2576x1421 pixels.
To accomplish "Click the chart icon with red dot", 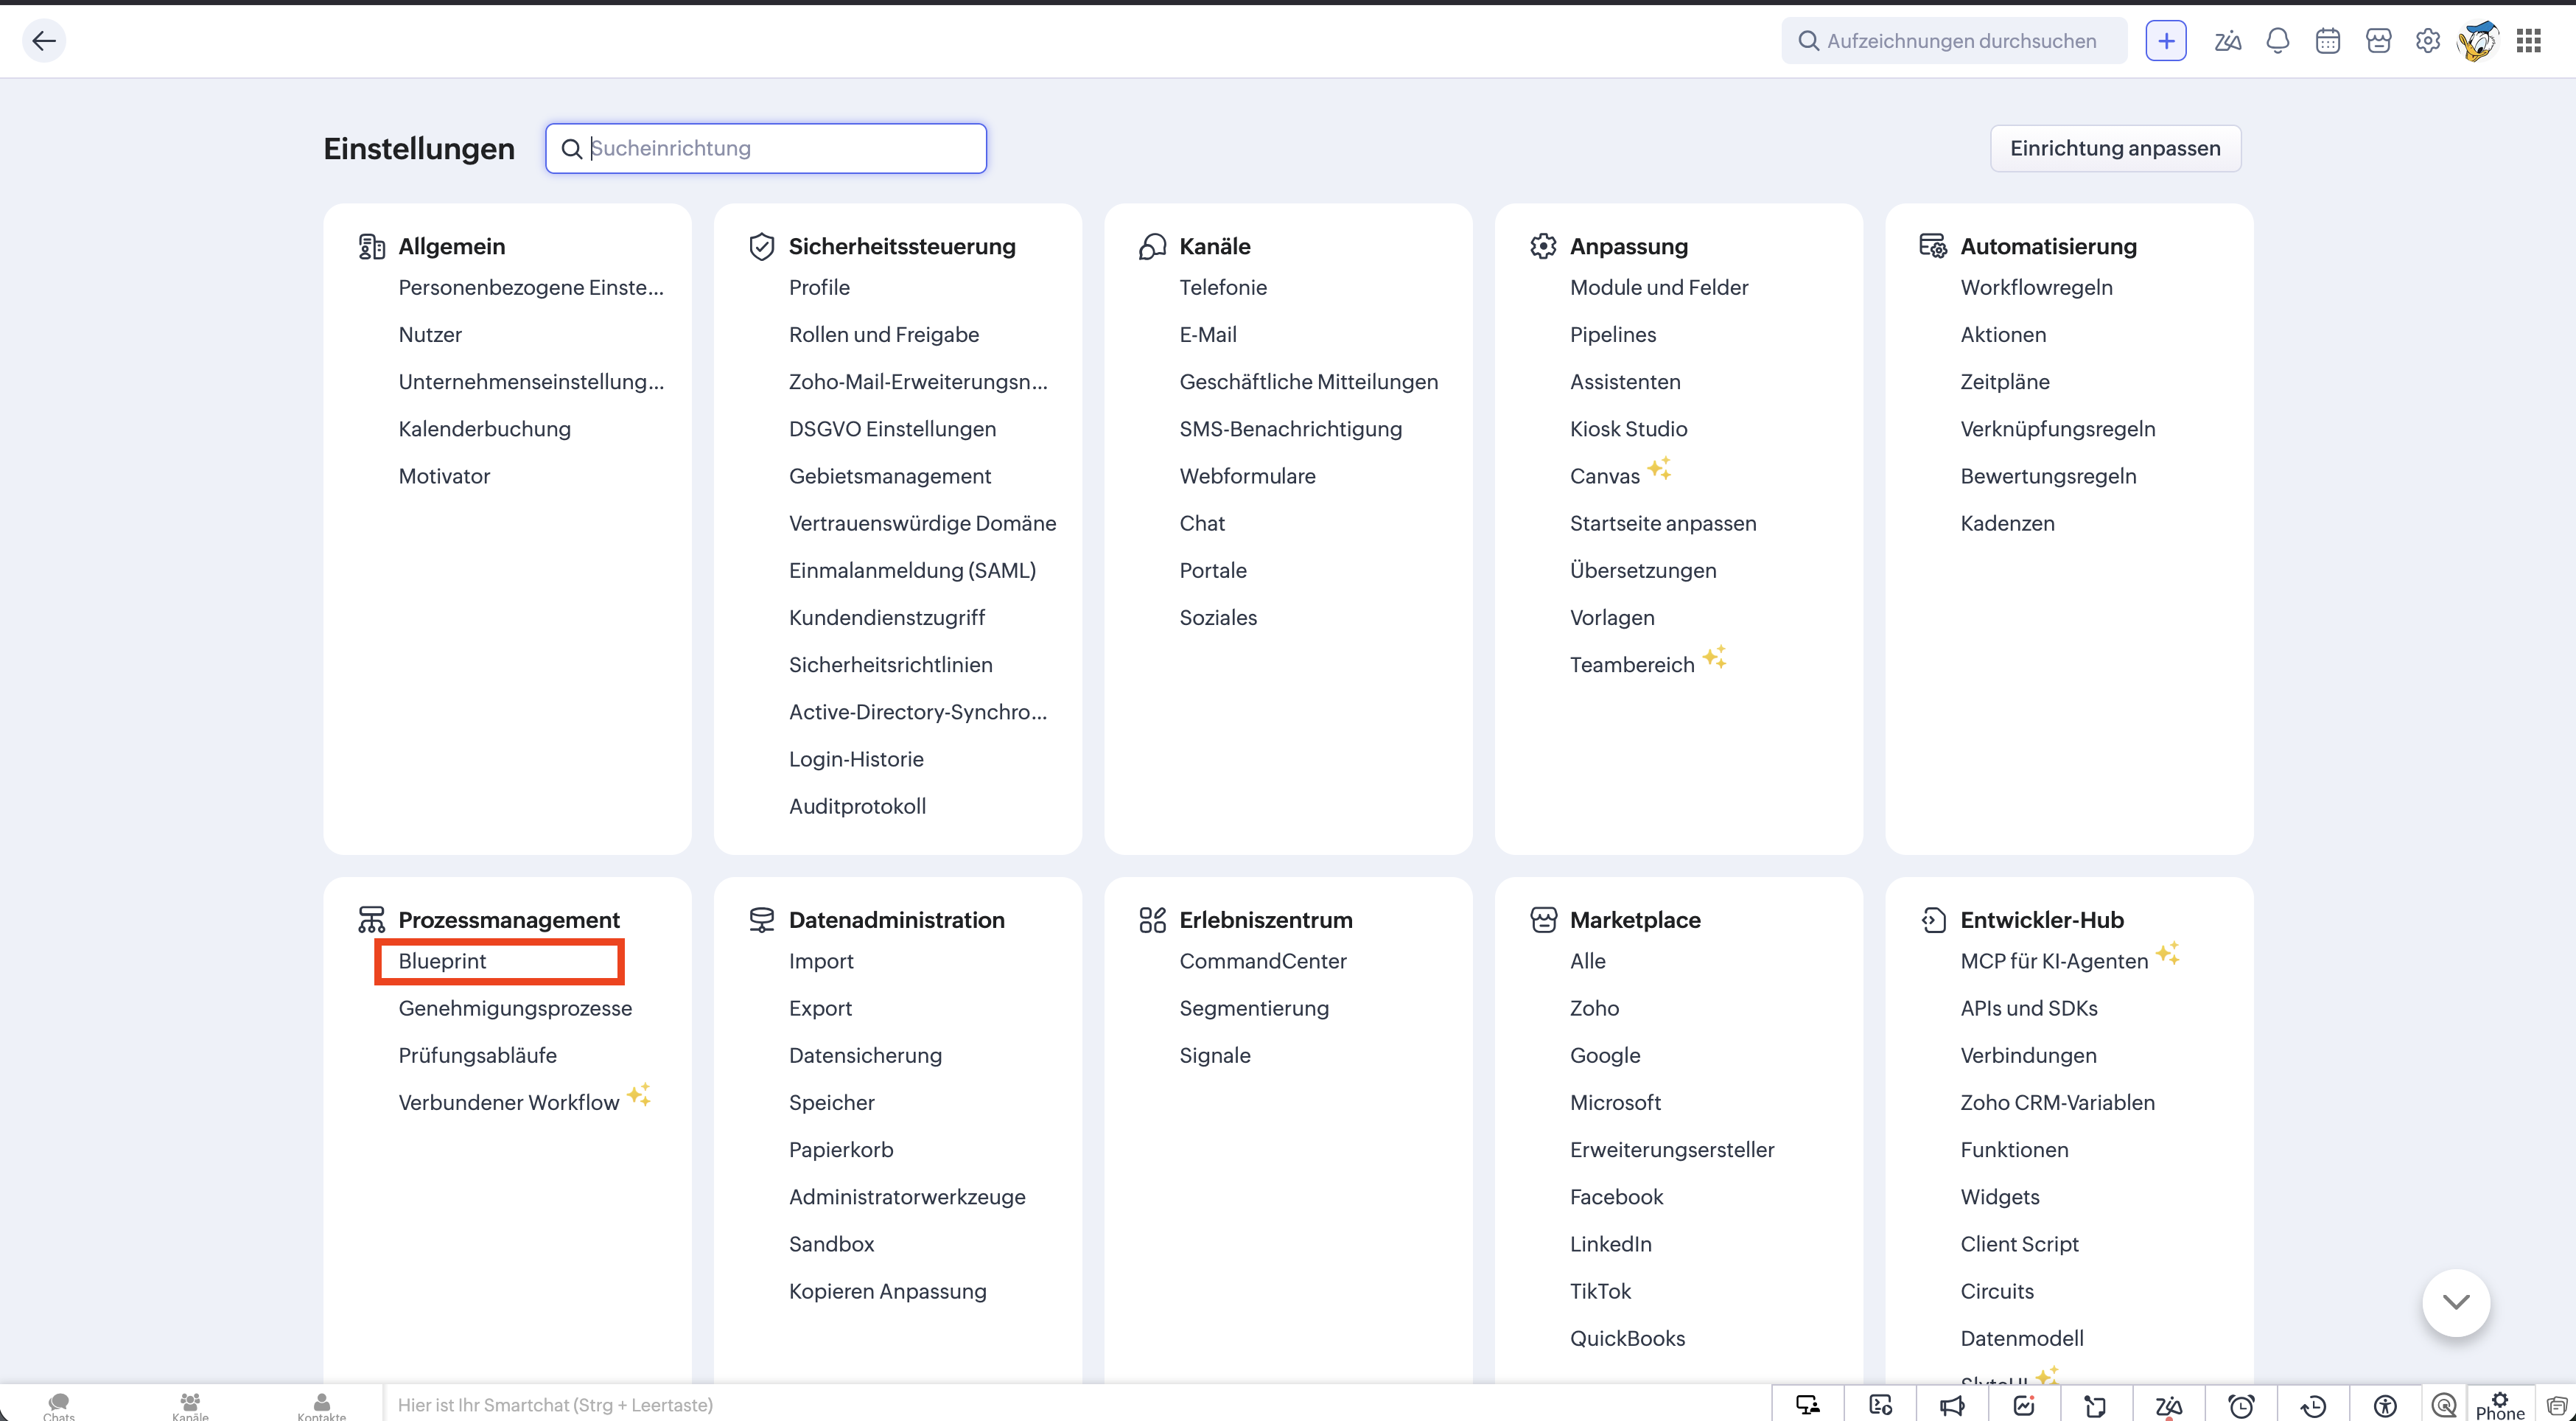I will tap(2024, 1405).
